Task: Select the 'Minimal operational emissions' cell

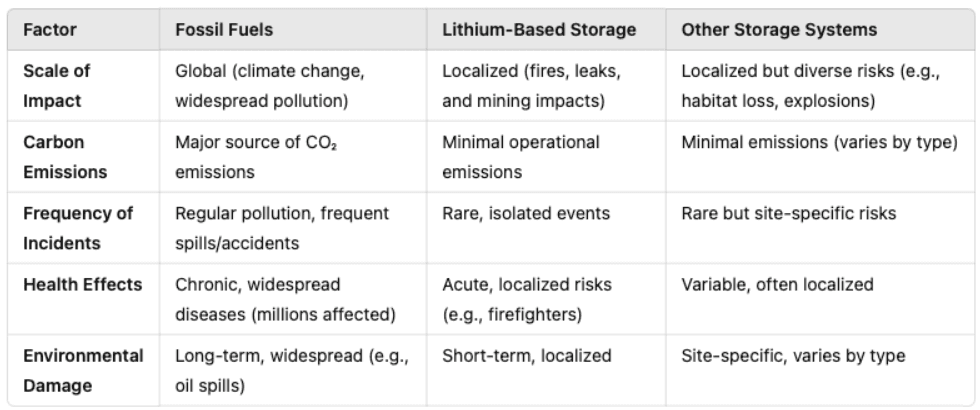Action: 521,157
